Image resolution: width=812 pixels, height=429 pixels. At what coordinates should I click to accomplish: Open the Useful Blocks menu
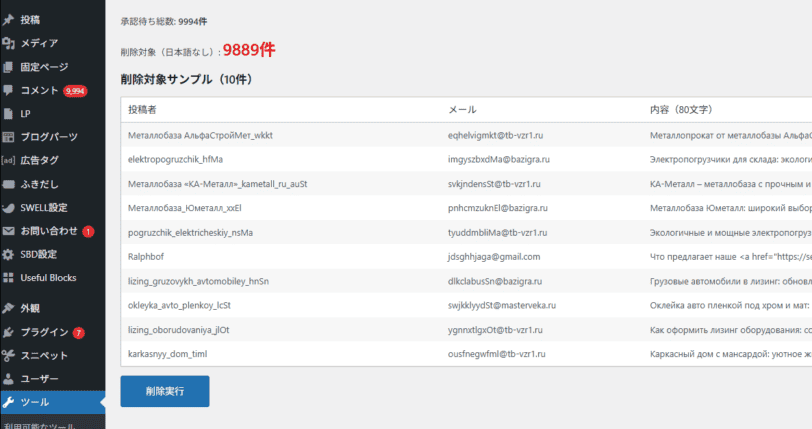48,277
